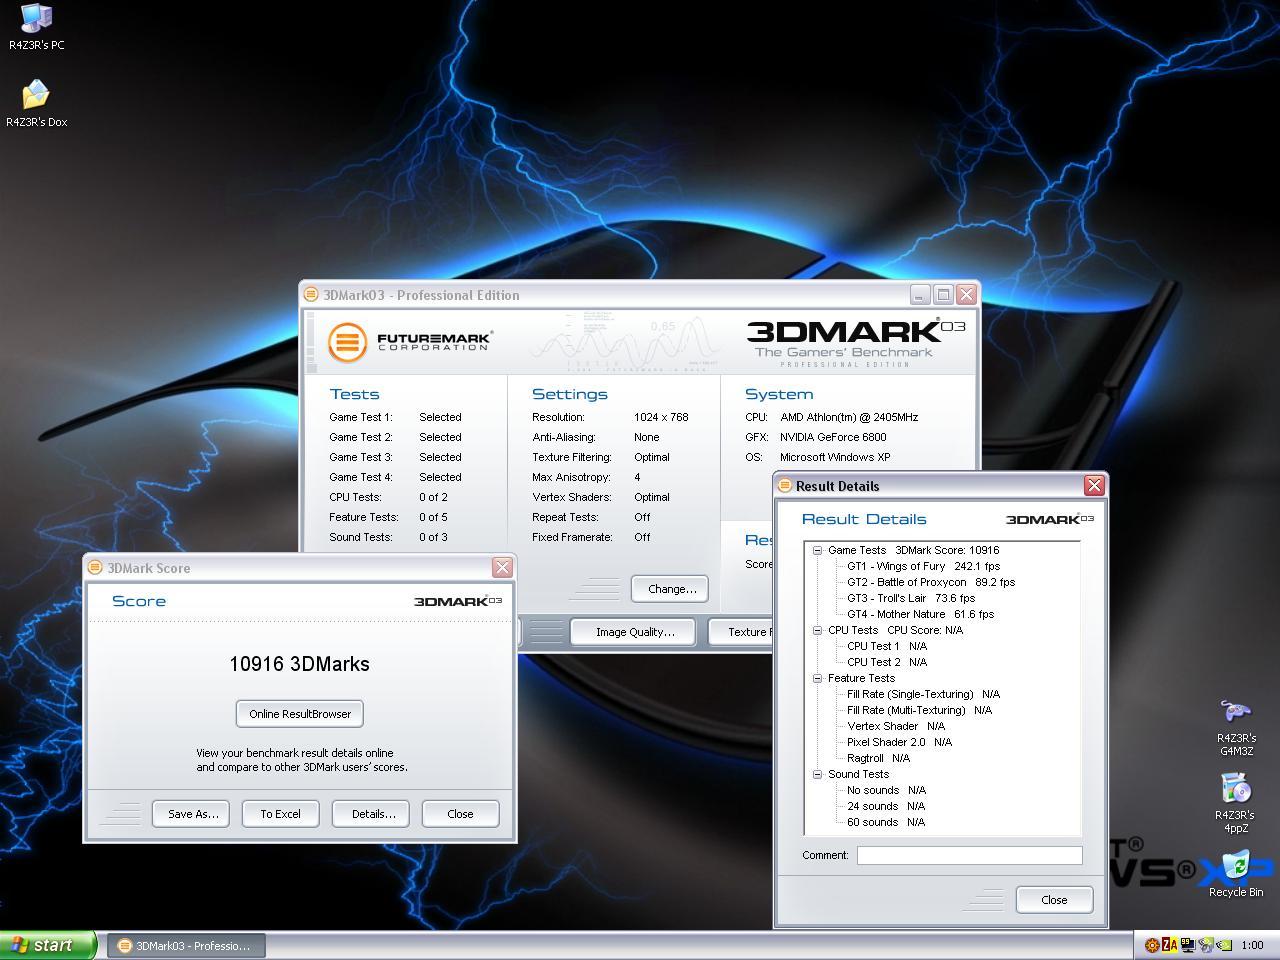Close 3DMark Score dialog with title X
Screen dimensions: 1280x960
[x=502, y=567]
